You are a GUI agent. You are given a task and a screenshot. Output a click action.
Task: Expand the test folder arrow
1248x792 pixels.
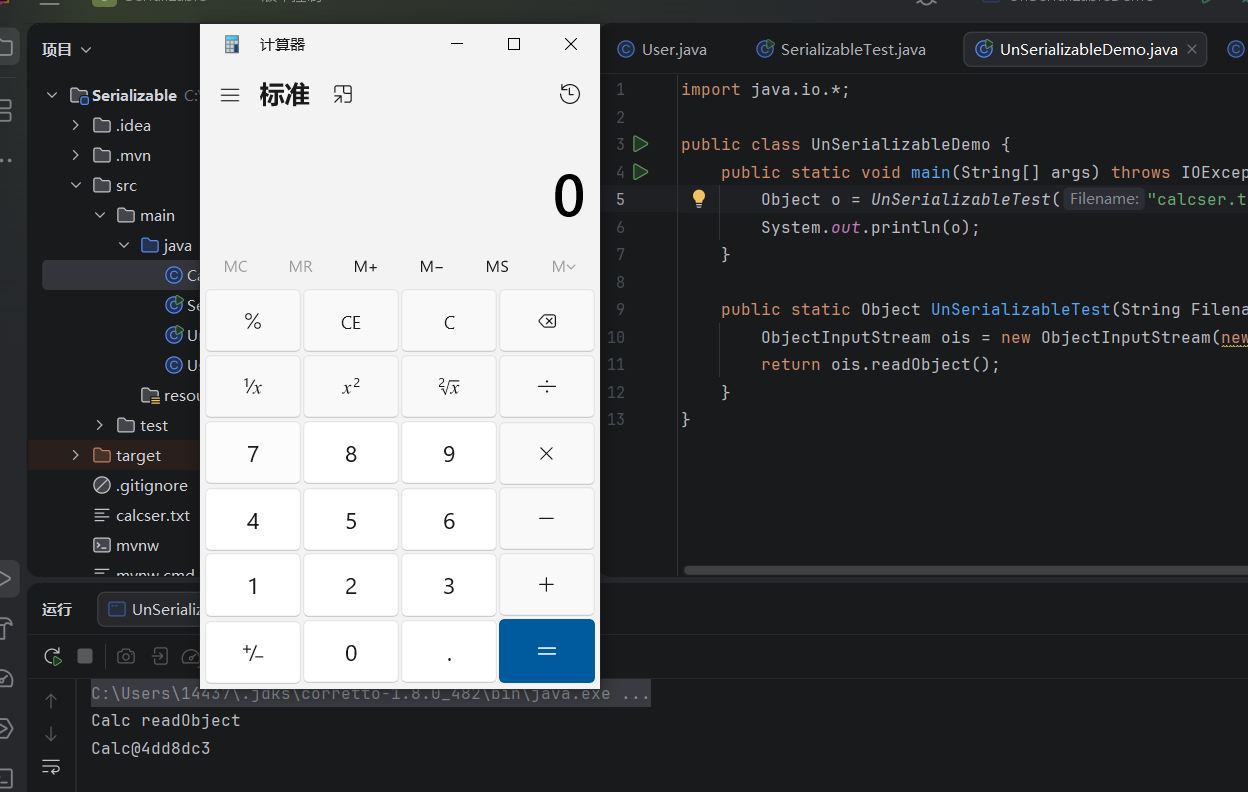click(x=100, y=425)
